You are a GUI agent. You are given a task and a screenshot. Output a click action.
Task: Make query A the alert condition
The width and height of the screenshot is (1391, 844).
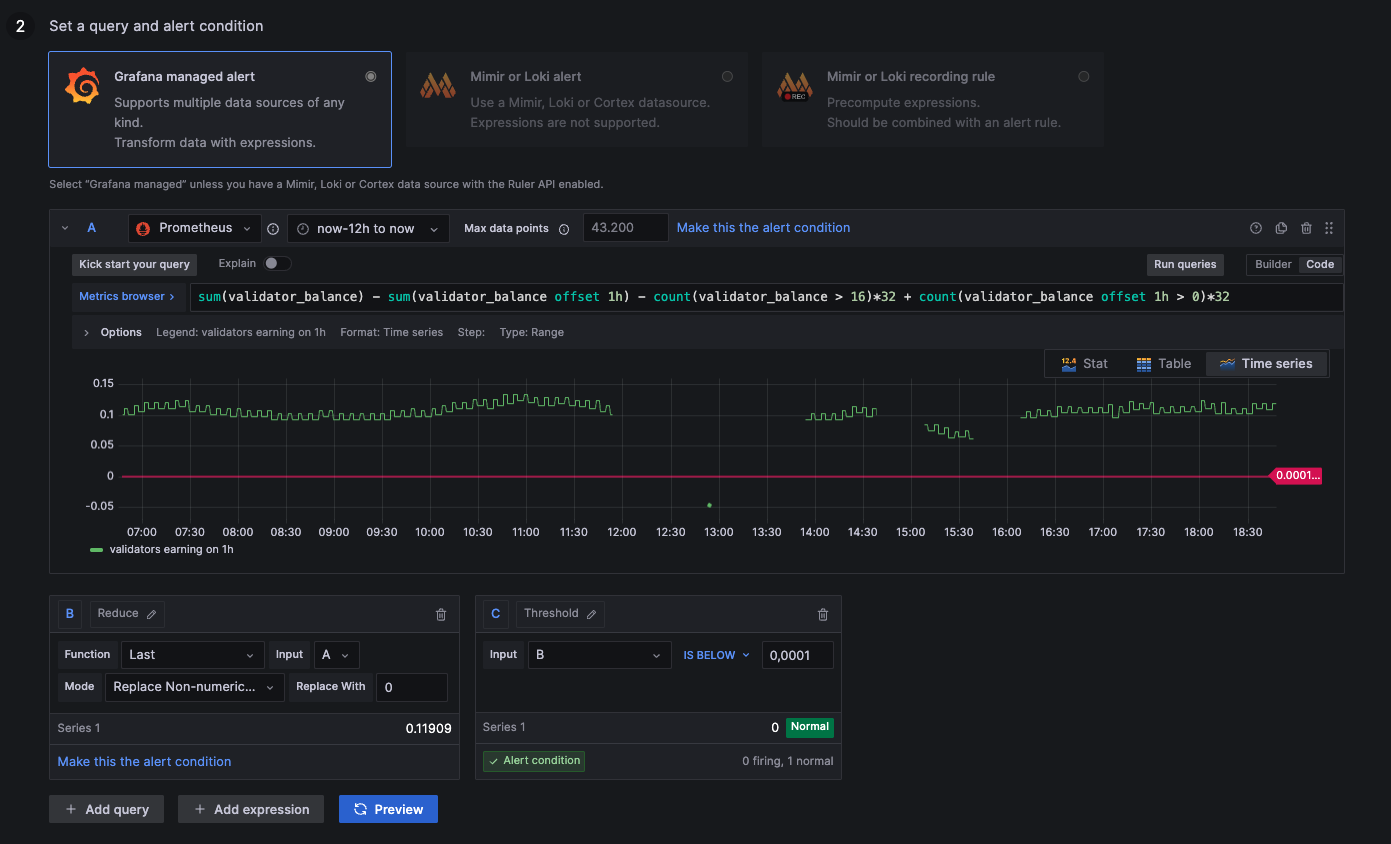[x=763, y=228]
